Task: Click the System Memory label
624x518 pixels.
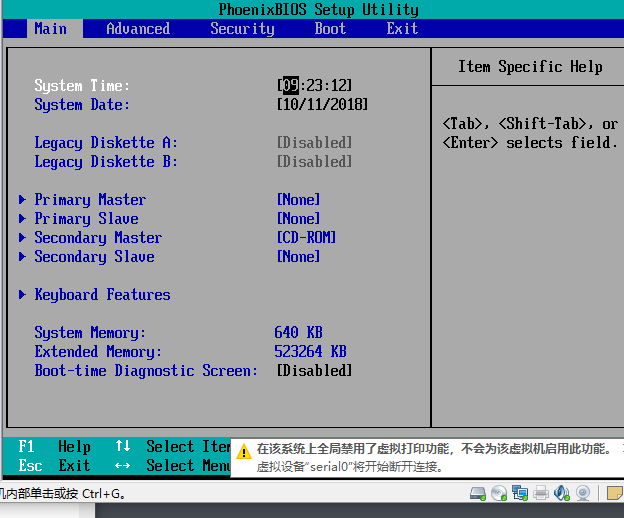Action: (90, 333)
